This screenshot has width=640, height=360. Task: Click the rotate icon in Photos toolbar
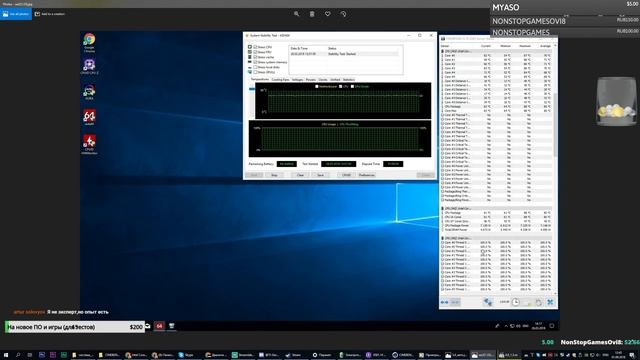pyautogui.click(x=343, y=14)
